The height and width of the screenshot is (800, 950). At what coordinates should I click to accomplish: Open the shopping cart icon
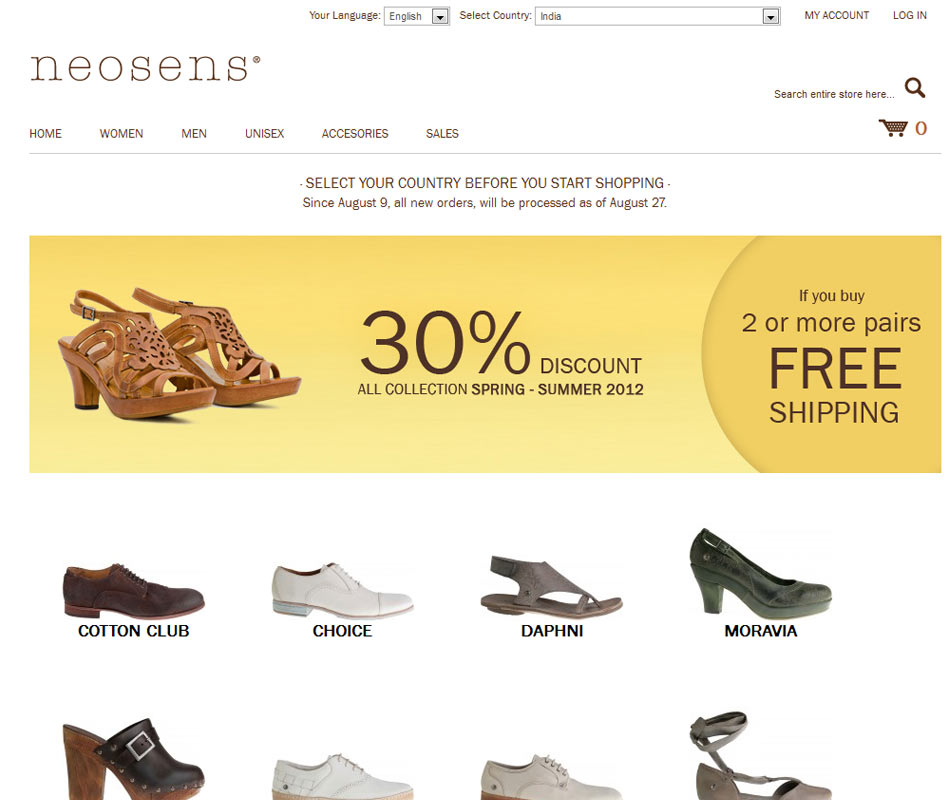tap(893, 128)
